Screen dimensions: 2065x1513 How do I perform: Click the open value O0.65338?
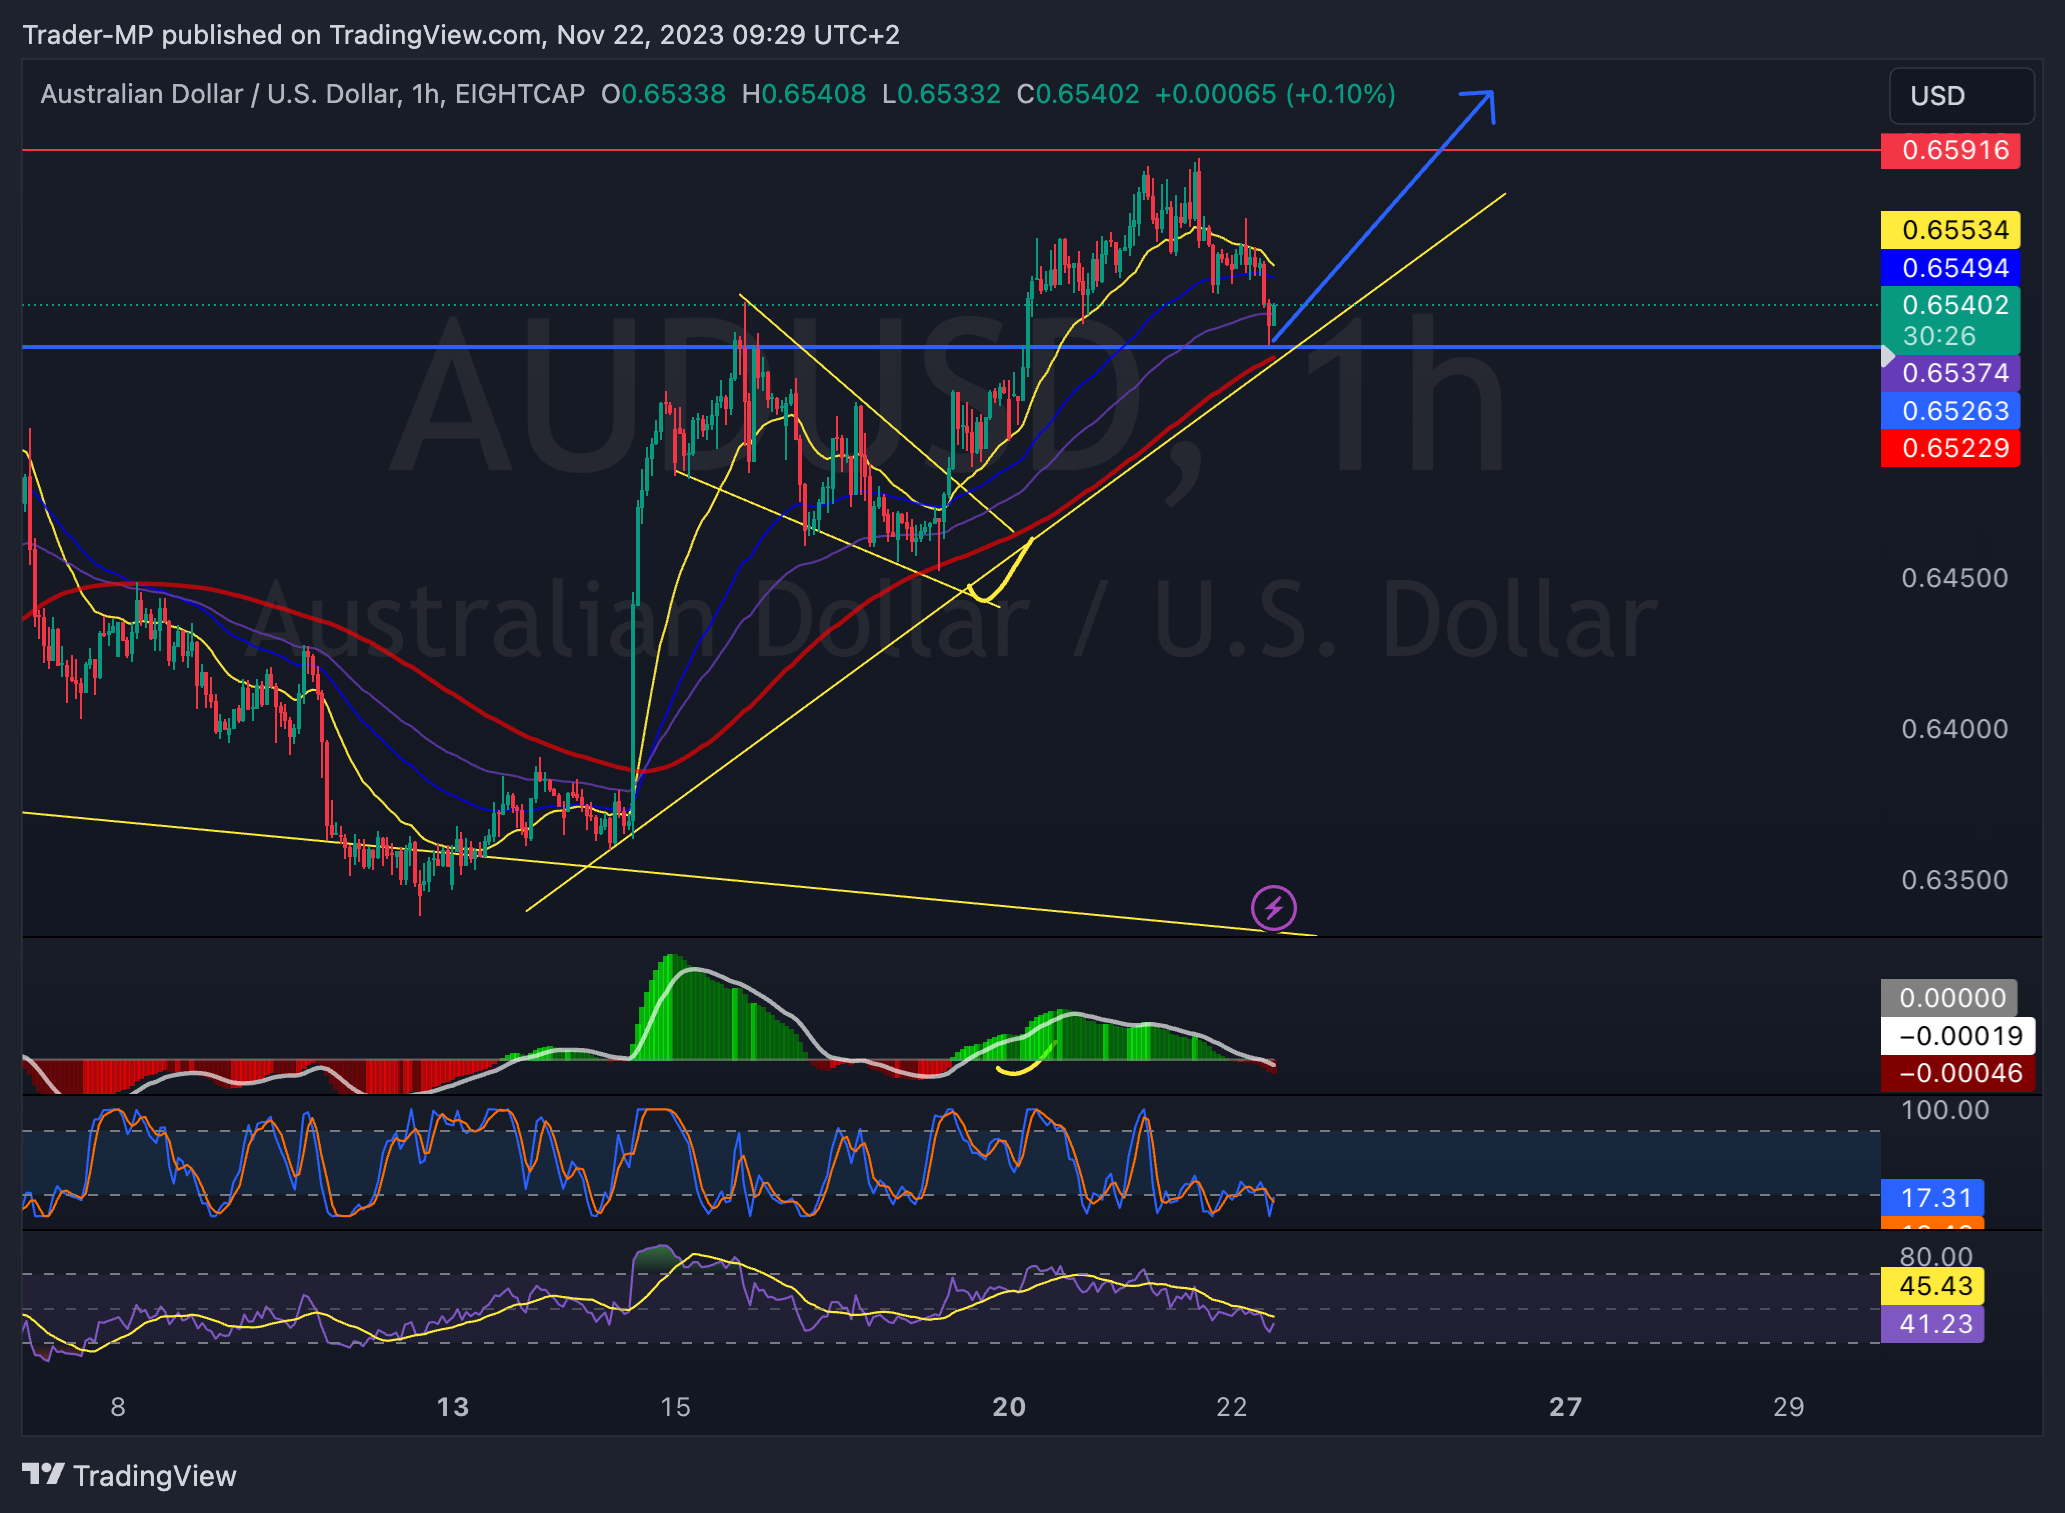point(663,94)
